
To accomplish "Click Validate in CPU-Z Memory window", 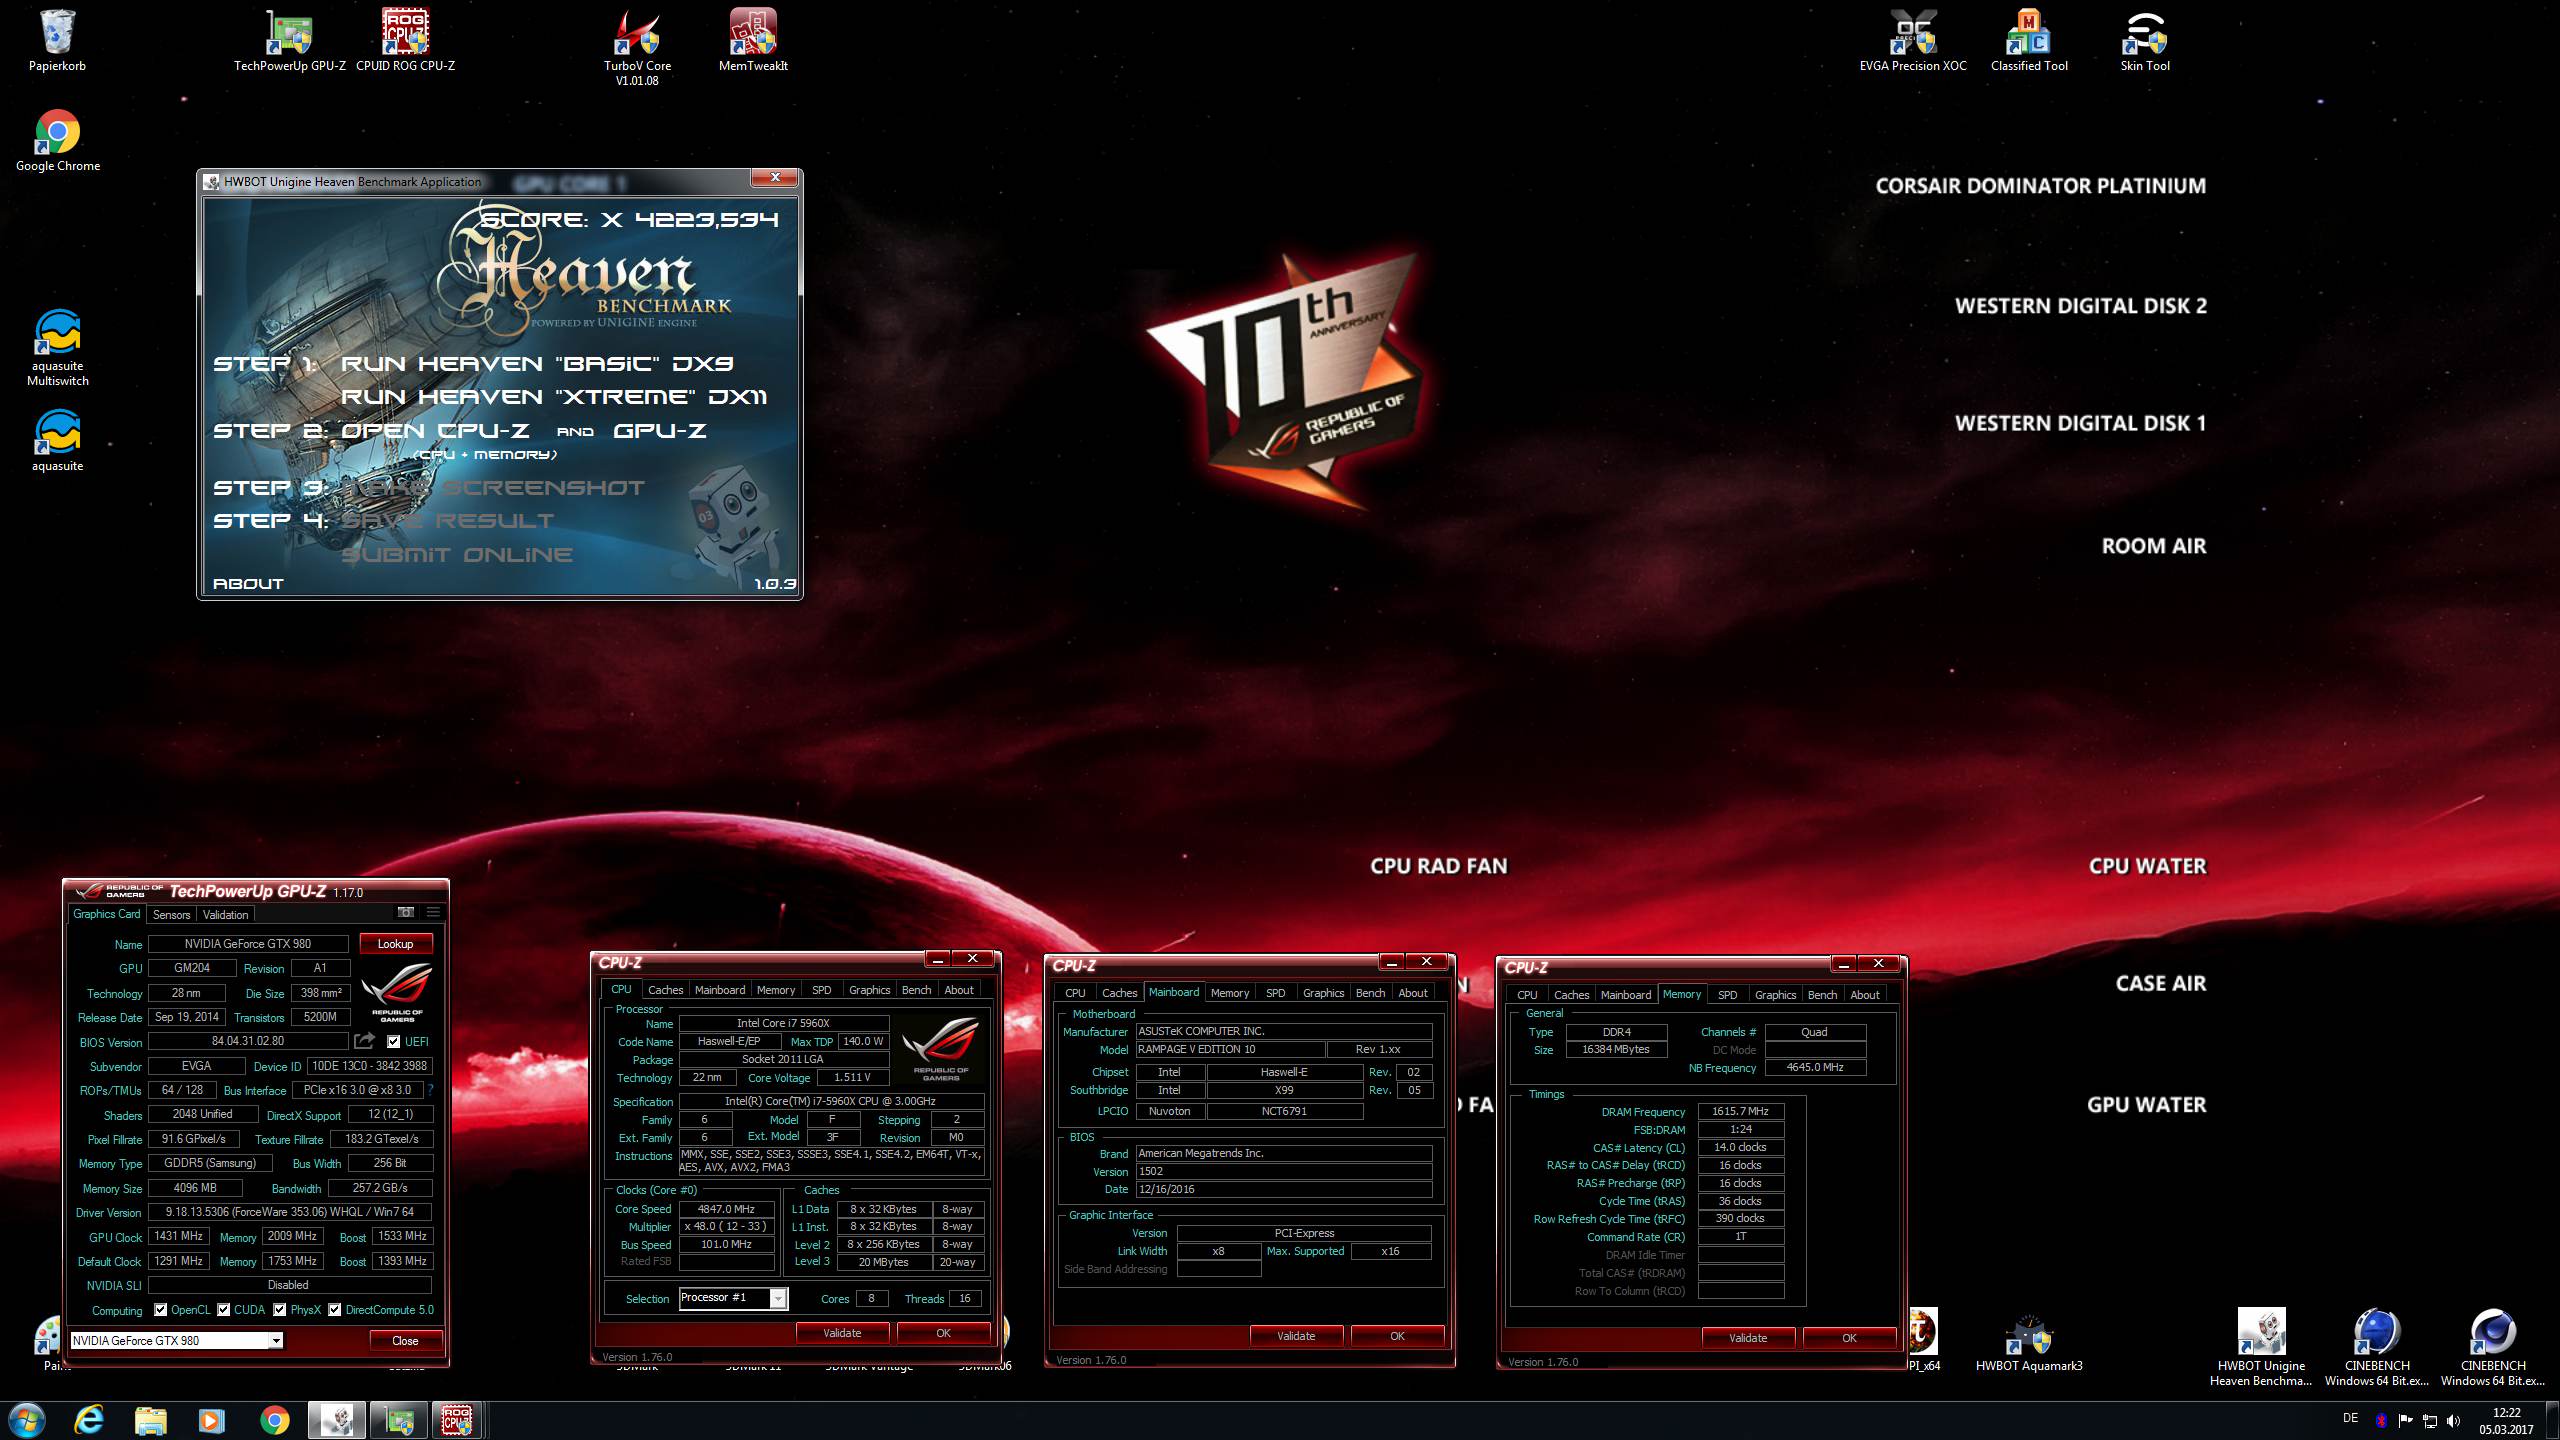I will pos(1748,1338).
